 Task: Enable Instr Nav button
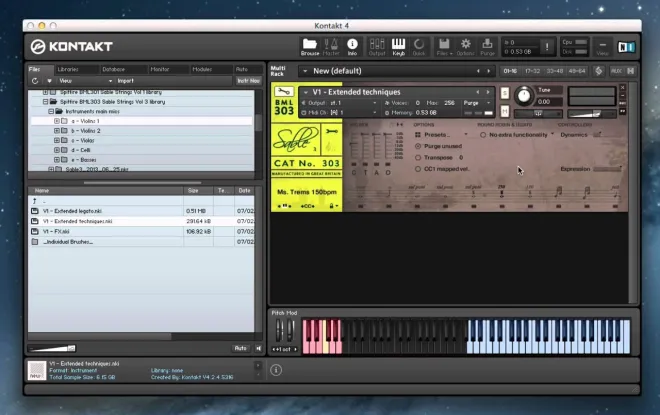point(248,81)
